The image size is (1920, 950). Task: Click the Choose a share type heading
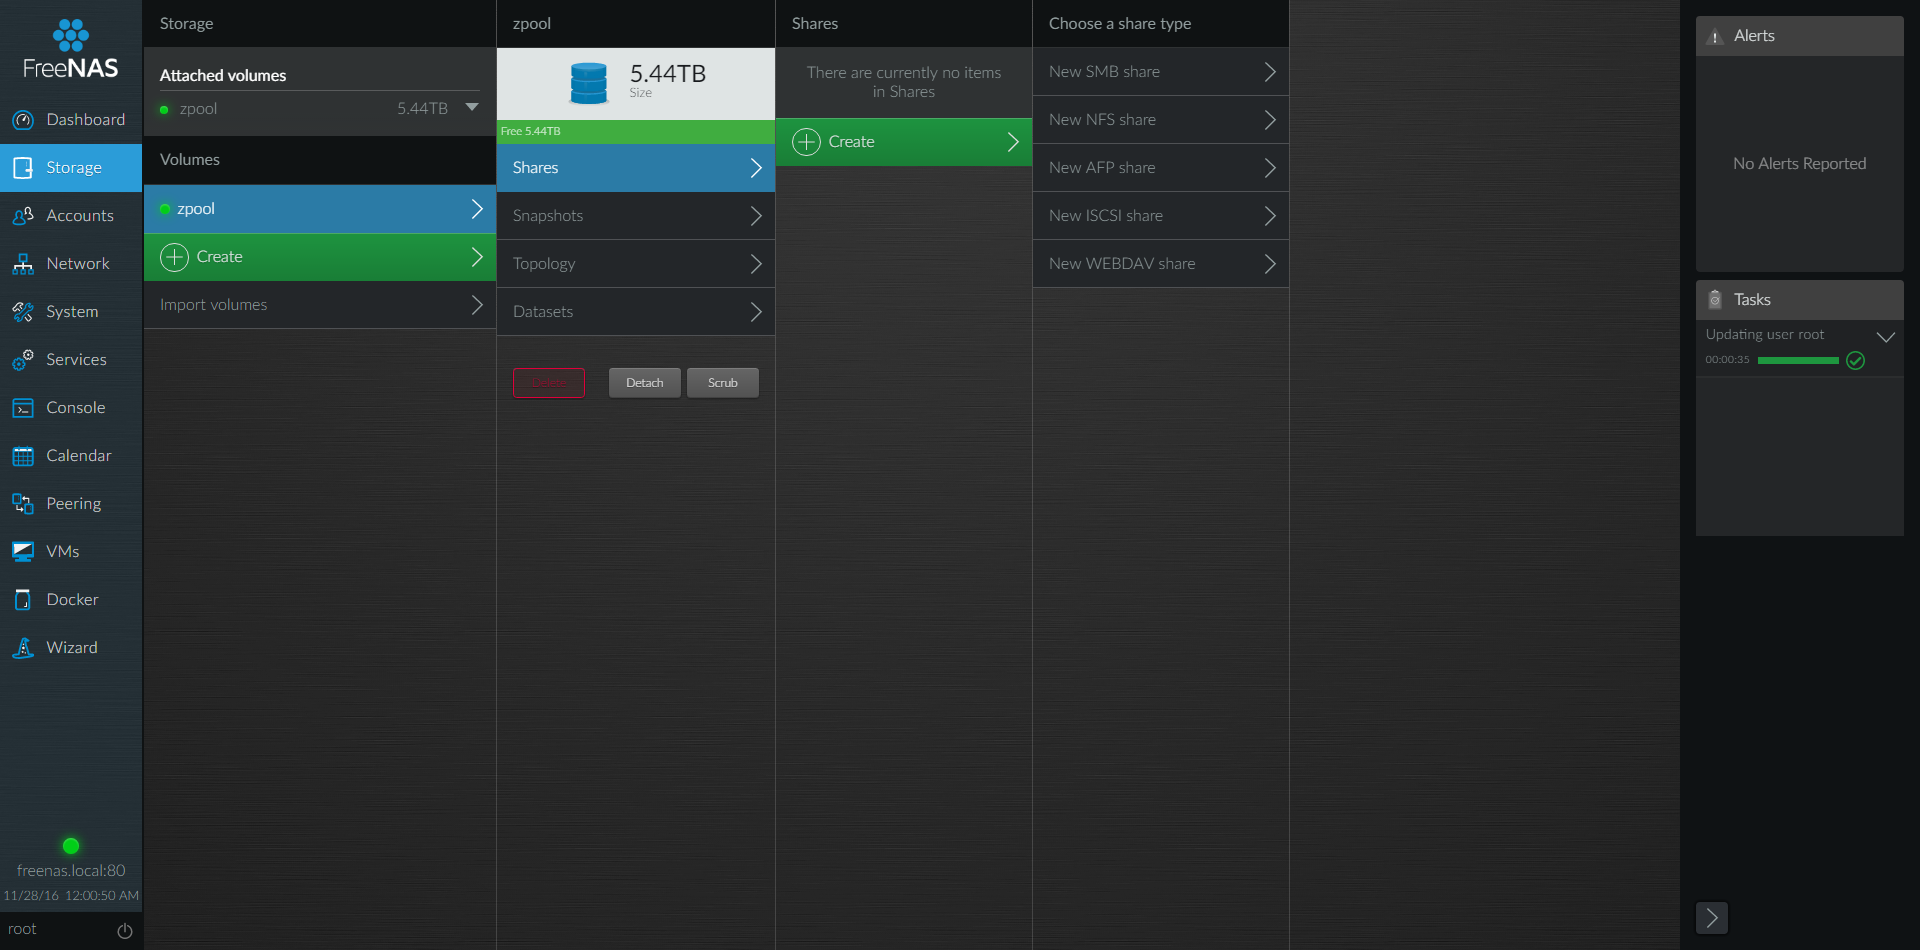tap(1120, 24)
